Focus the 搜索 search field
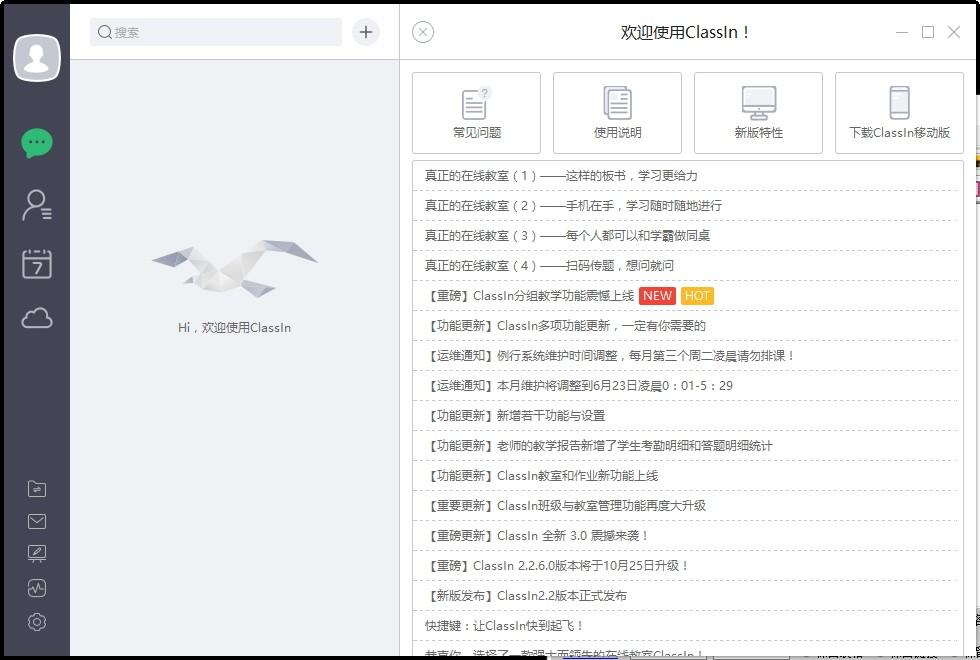The image size is (980, 660). (216, 32)
